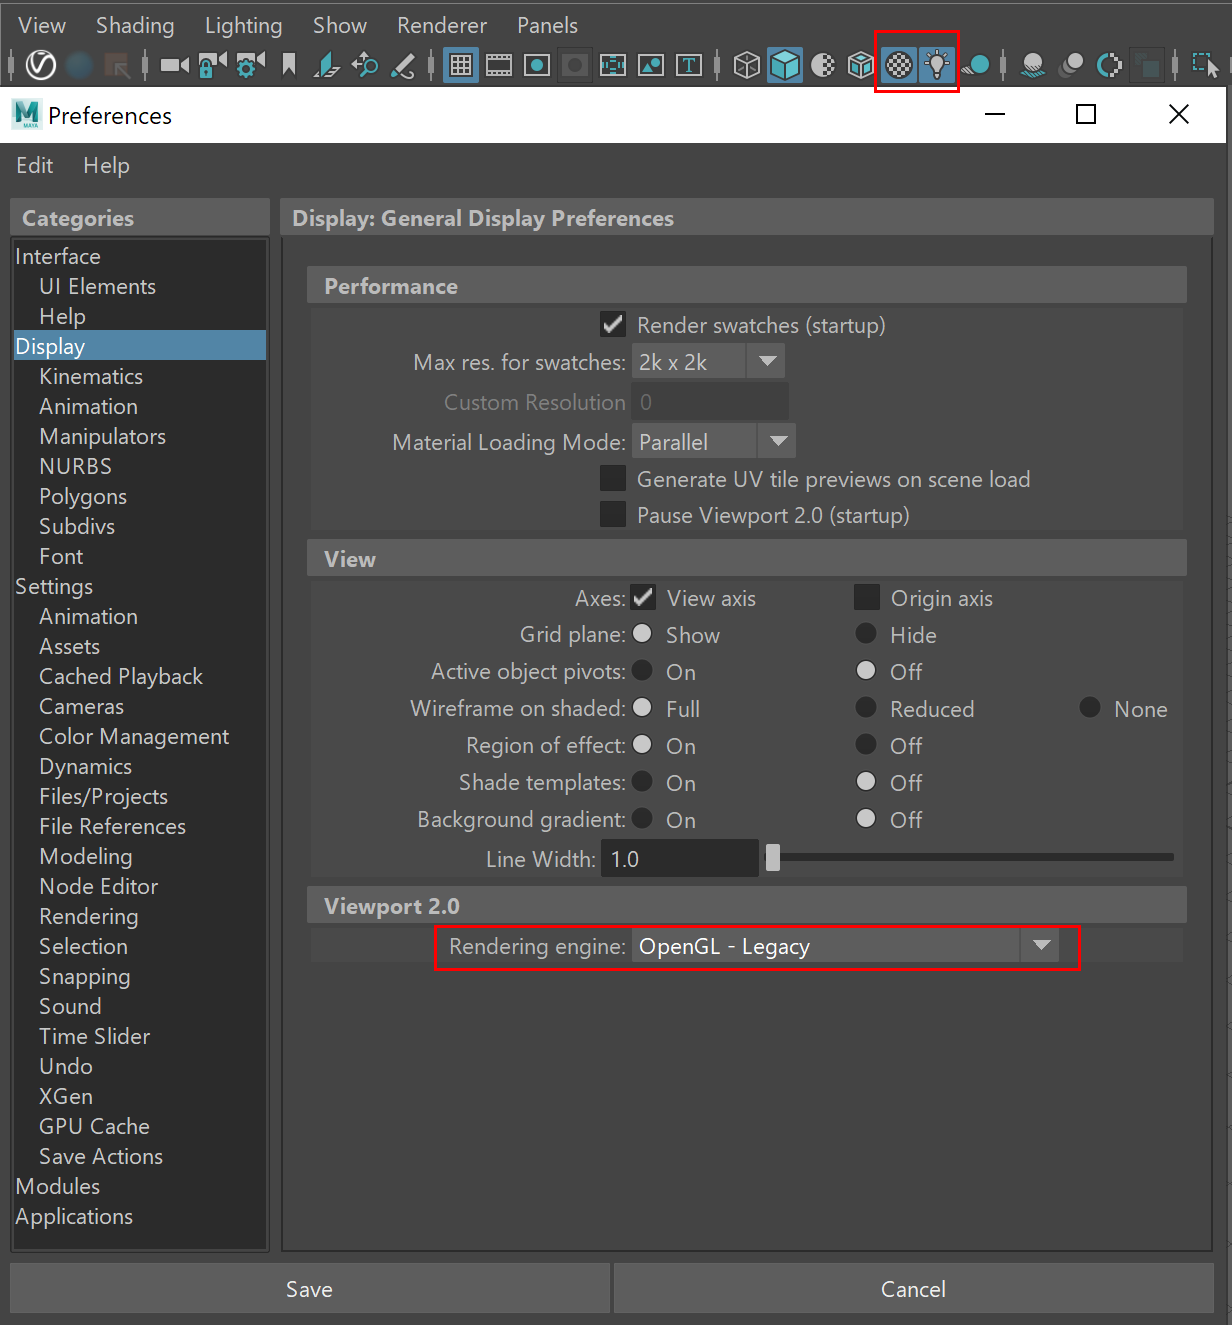
Task: Select the Interface category
Action: (140, 256)
